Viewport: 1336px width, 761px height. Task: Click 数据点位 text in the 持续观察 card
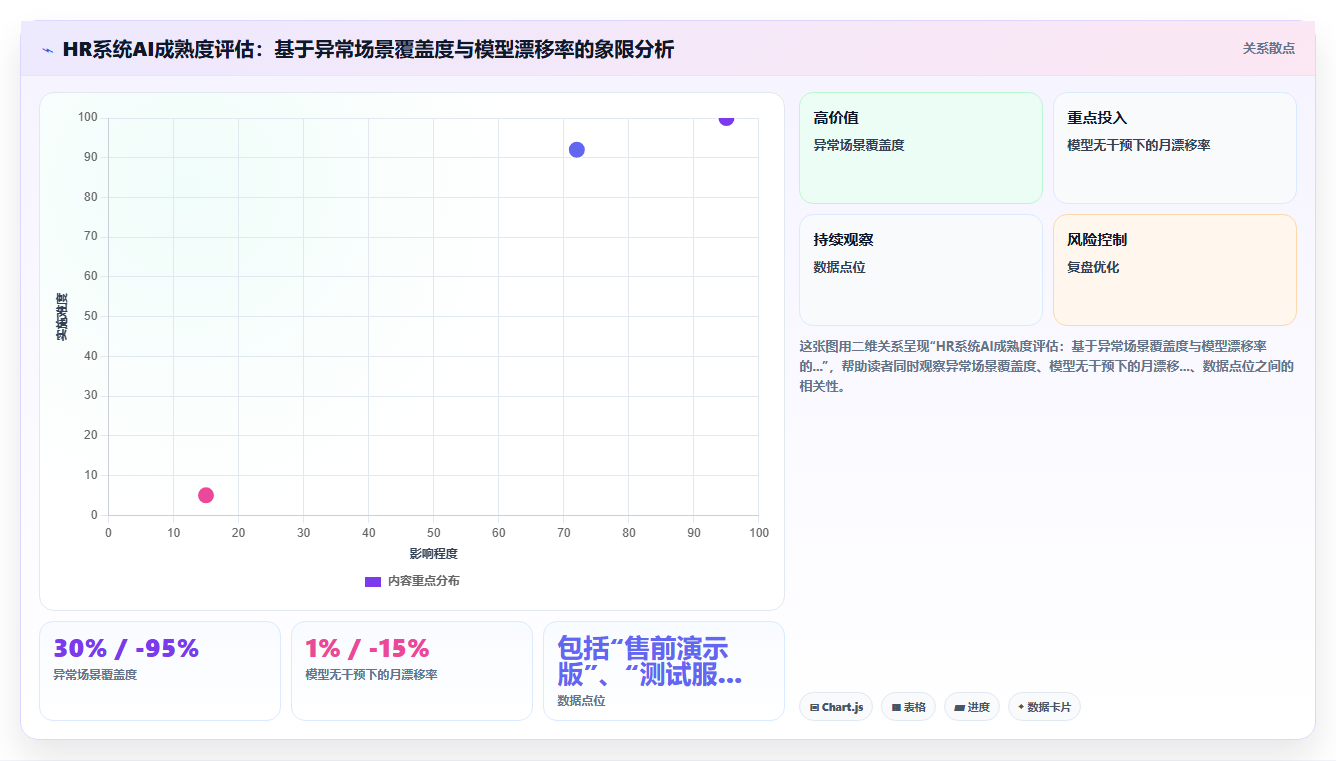coord(839,267)
